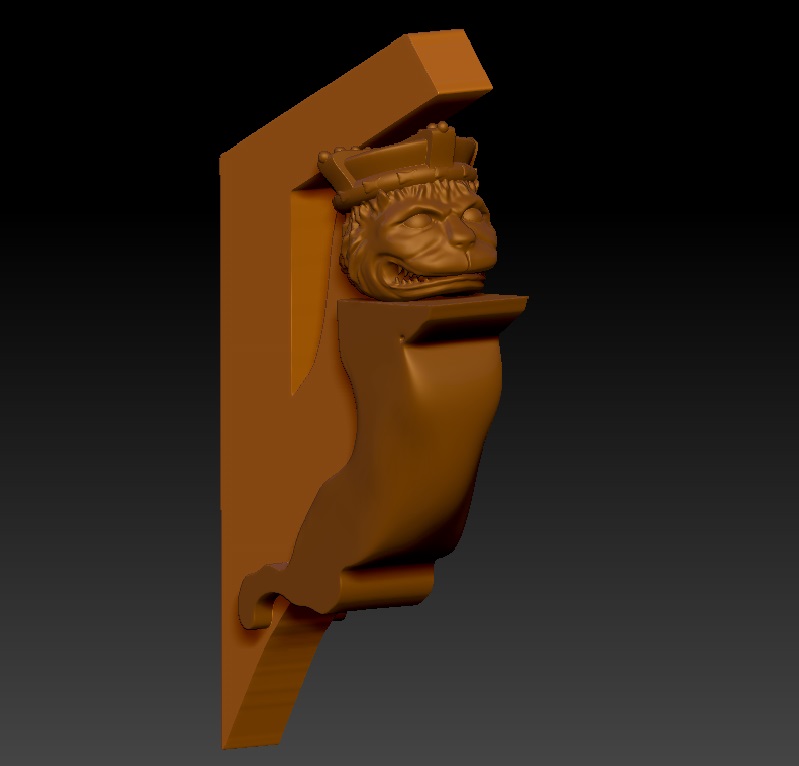799x766 pixels.
Task: Select the lion's lower jaw and chin
Action: pyautogui.click(x=440, y=290)
